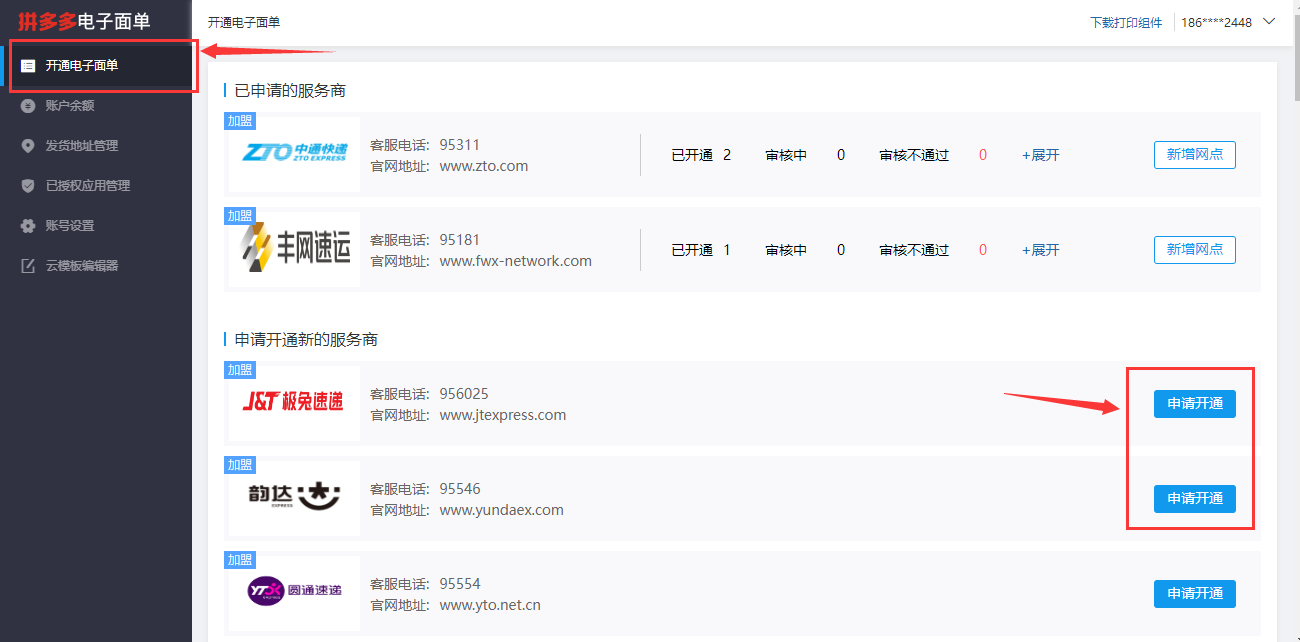Open 云模板编辑器 menu item
1300x642 pixels.
[96, 265]
